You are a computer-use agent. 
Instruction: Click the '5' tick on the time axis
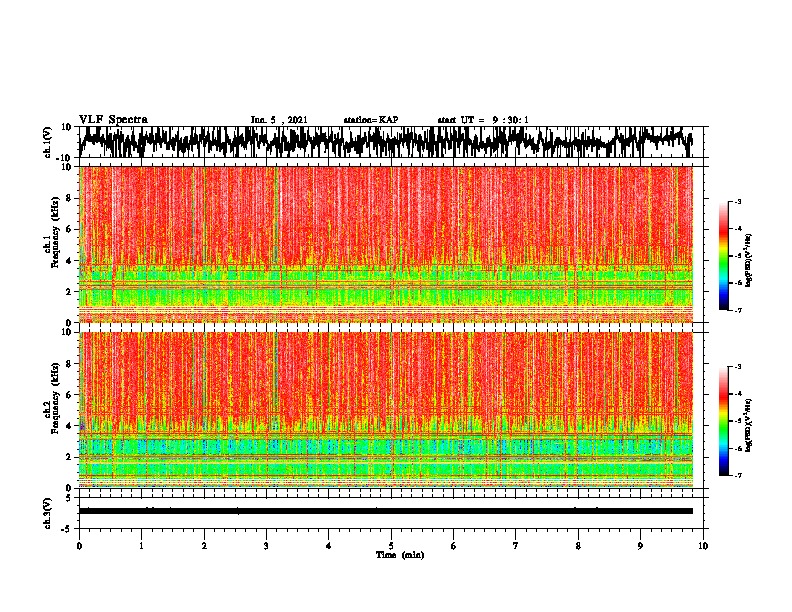point(391,546)
